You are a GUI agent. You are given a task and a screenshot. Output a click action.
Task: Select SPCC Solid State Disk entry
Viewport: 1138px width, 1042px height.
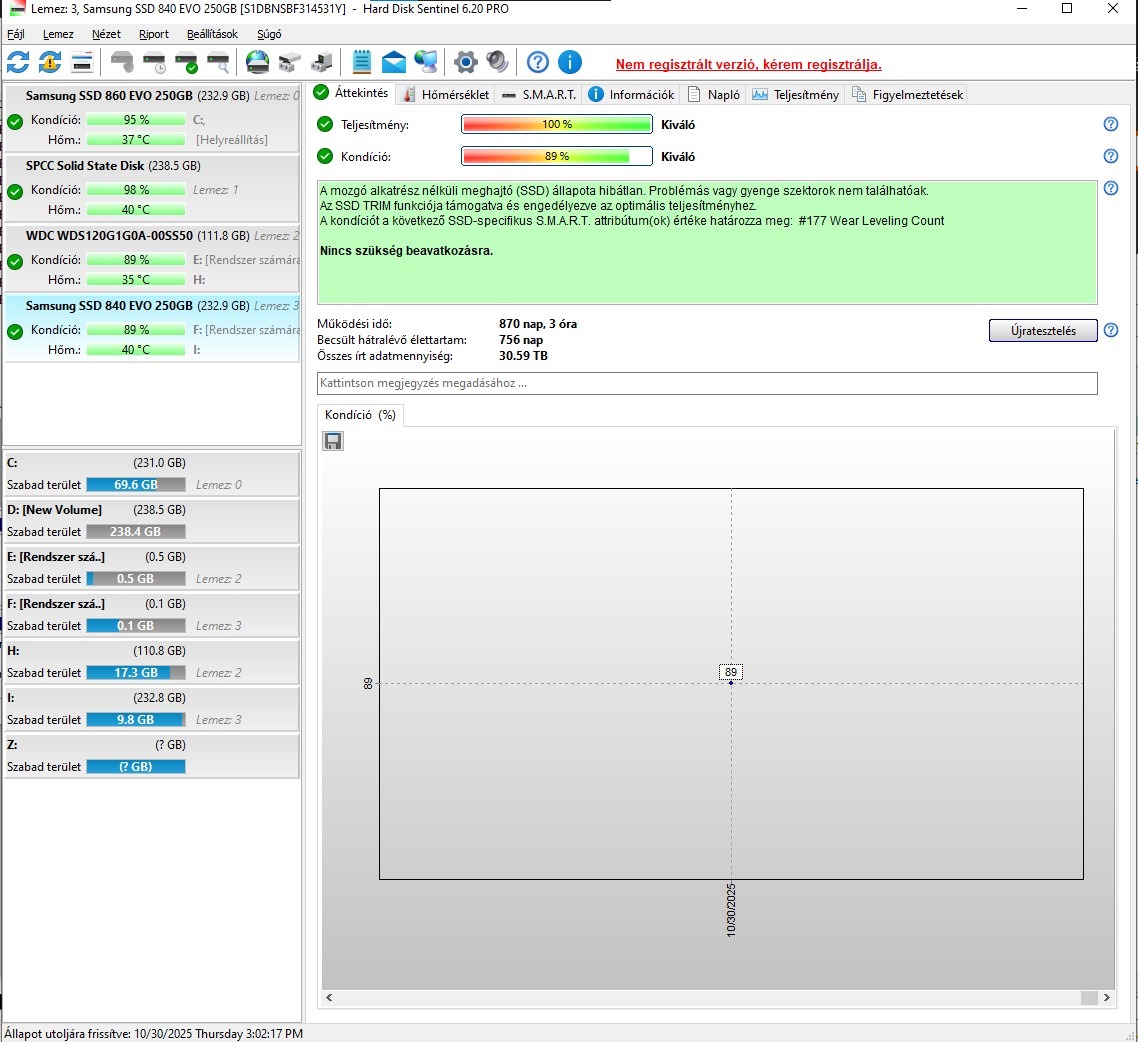(152, 188)
